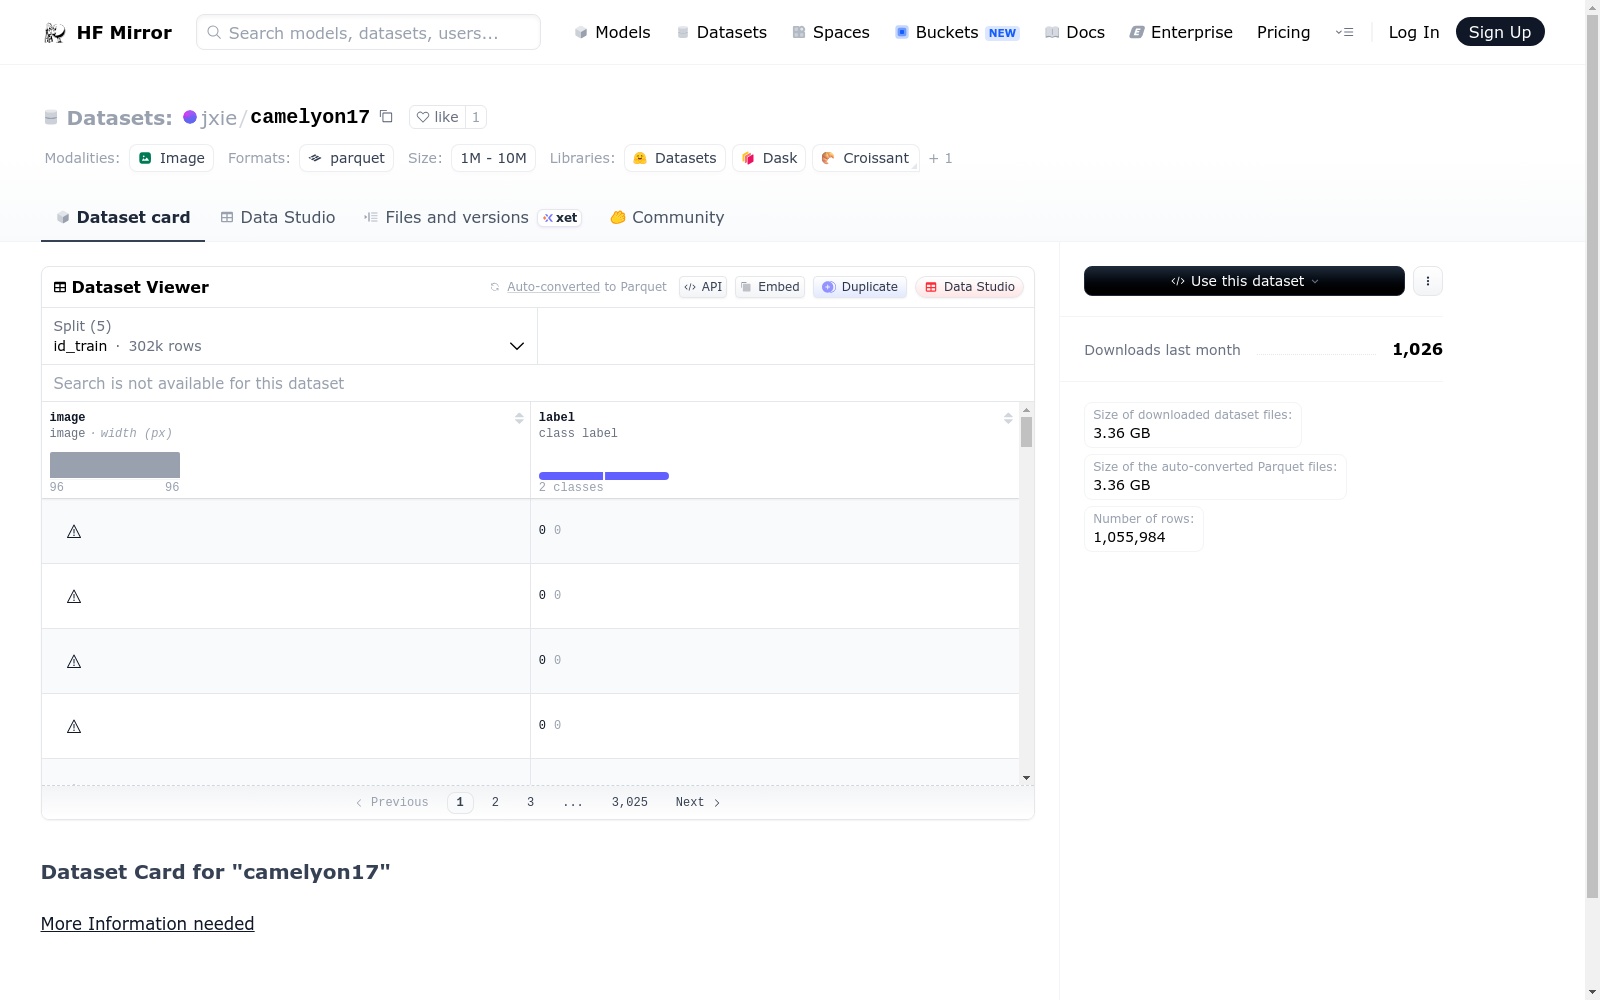
Task: Click the jxie user avatar
Action: click(x=190, y=117)
